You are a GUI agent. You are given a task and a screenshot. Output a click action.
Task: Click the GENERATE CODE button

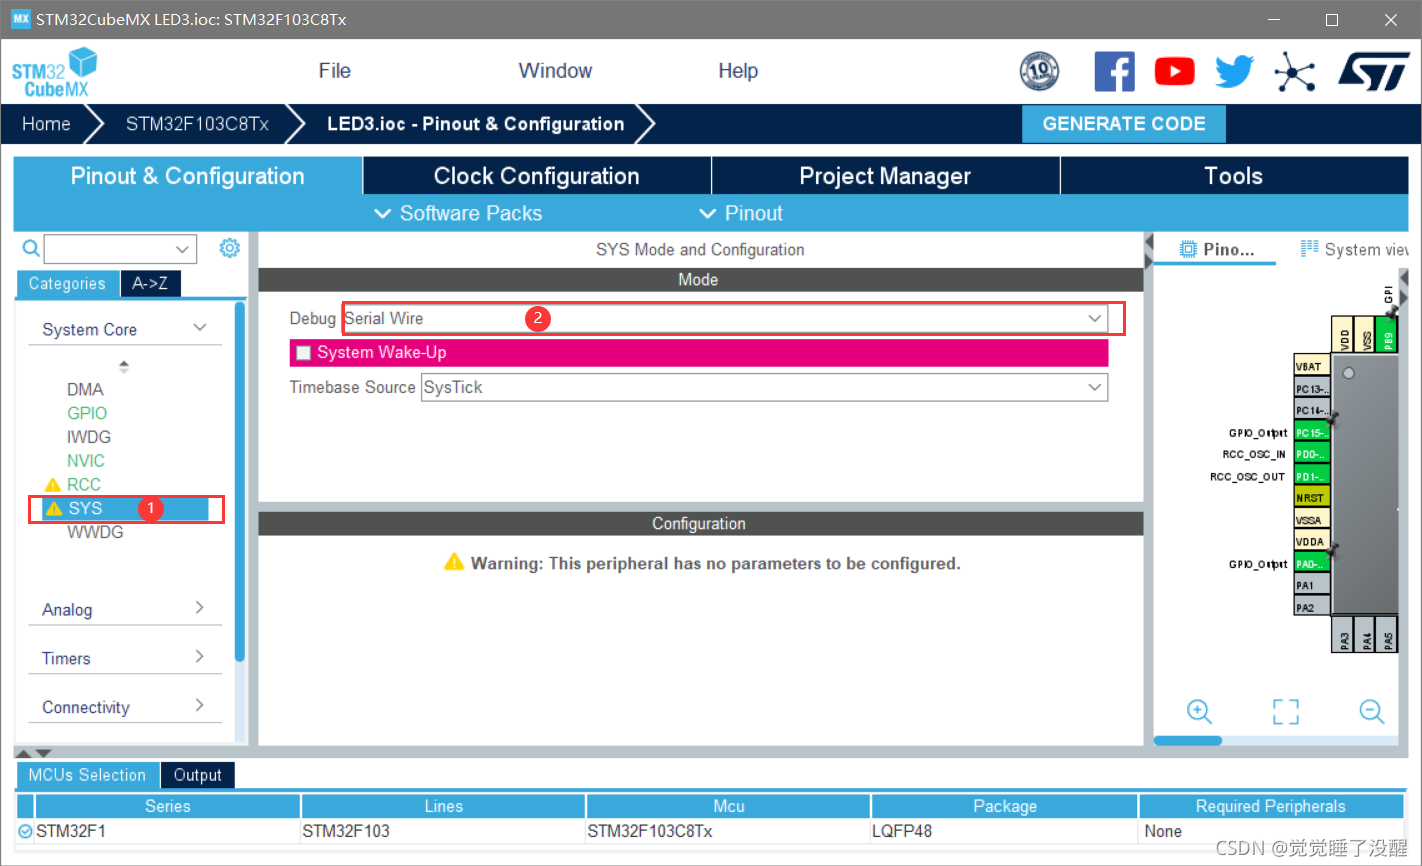pyautogui.click(x=1124, y=124)
